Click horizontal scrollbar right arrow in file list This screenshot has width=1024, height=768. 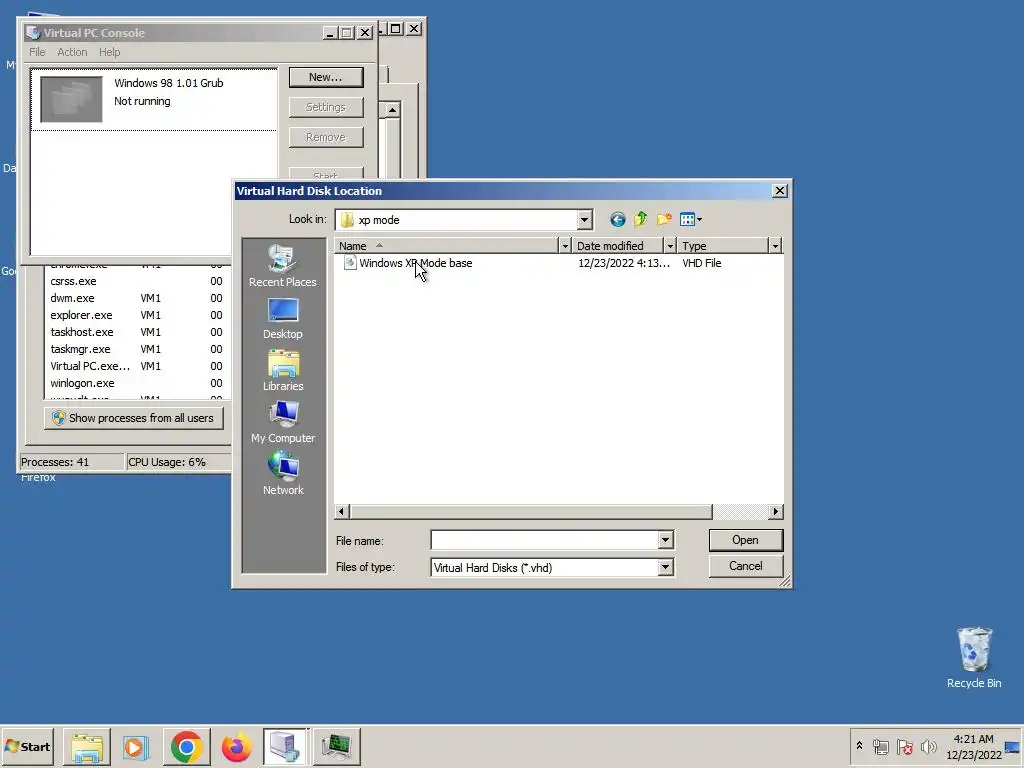click(x=775, y=511)
